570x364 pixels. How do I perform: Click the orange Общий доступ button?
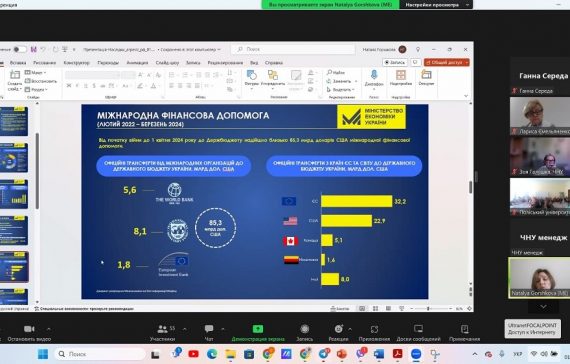(447, 63)
